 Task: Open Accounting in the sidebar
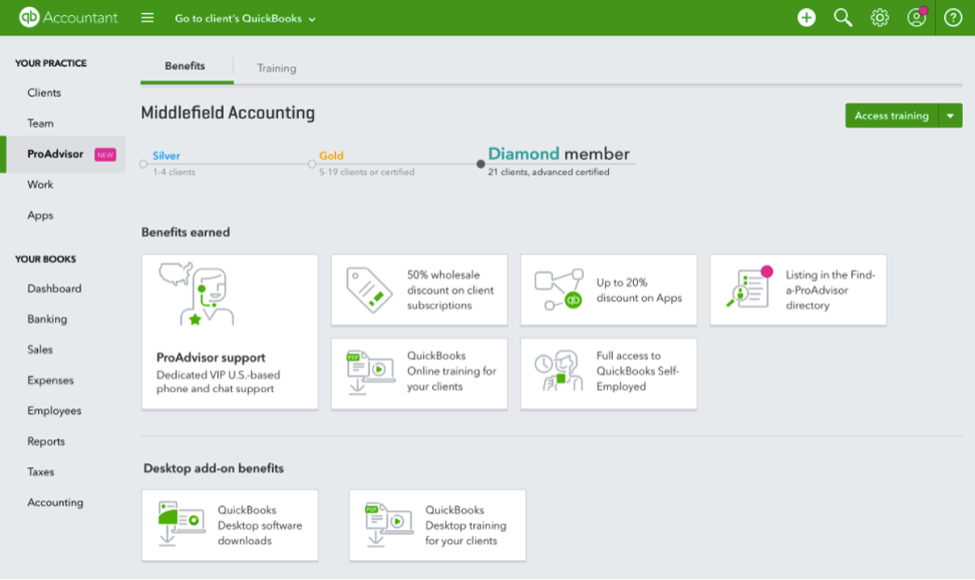coord(55,502)
